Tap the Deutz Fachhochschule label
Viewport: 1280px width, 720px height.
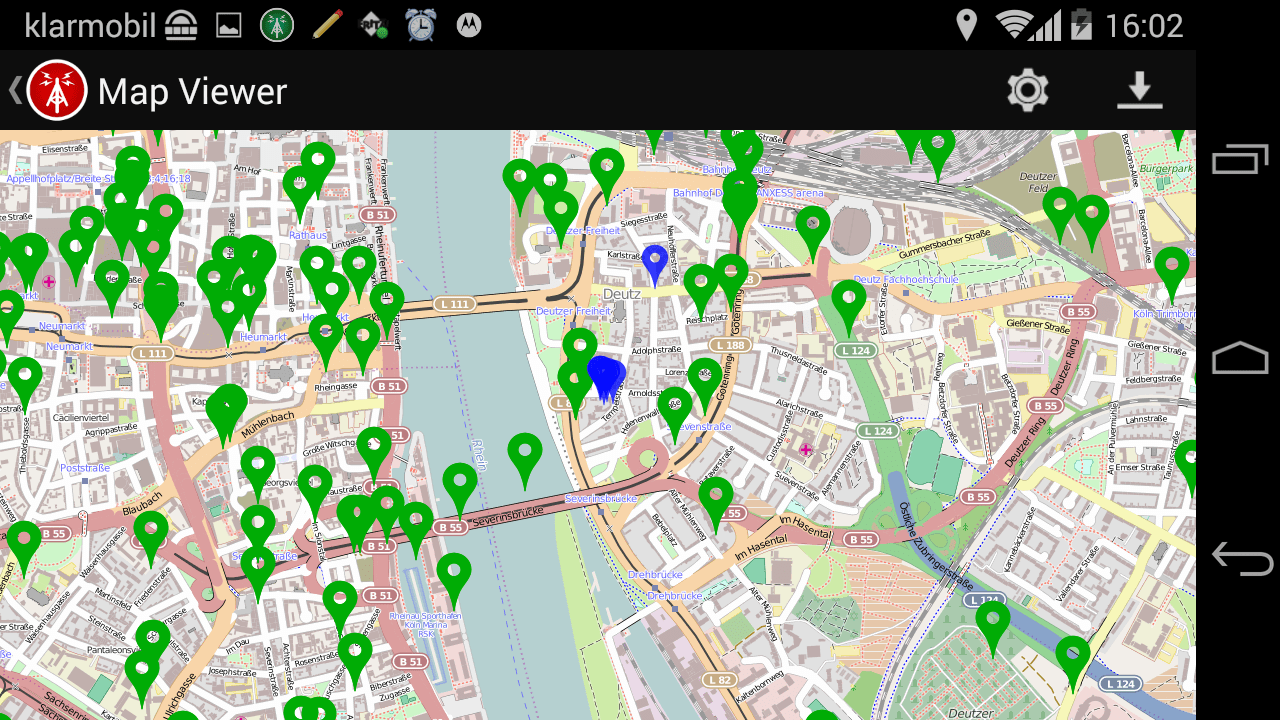coord(906,280)
